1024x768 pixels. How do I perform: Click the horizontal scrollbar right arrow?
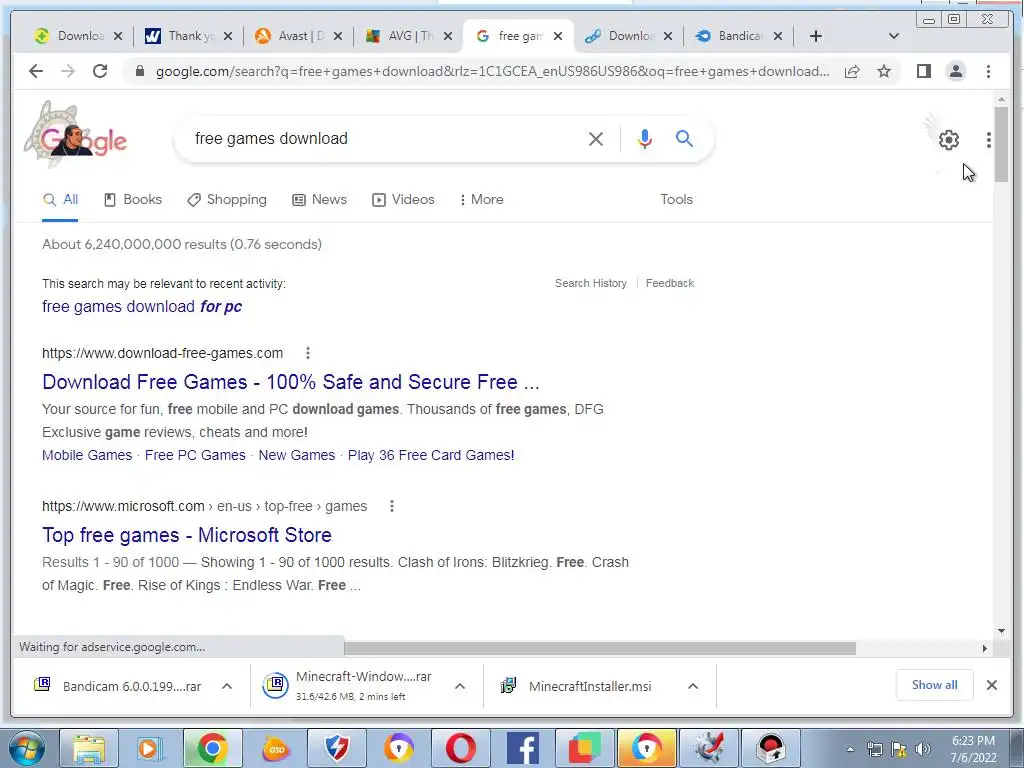pos(985,648)
